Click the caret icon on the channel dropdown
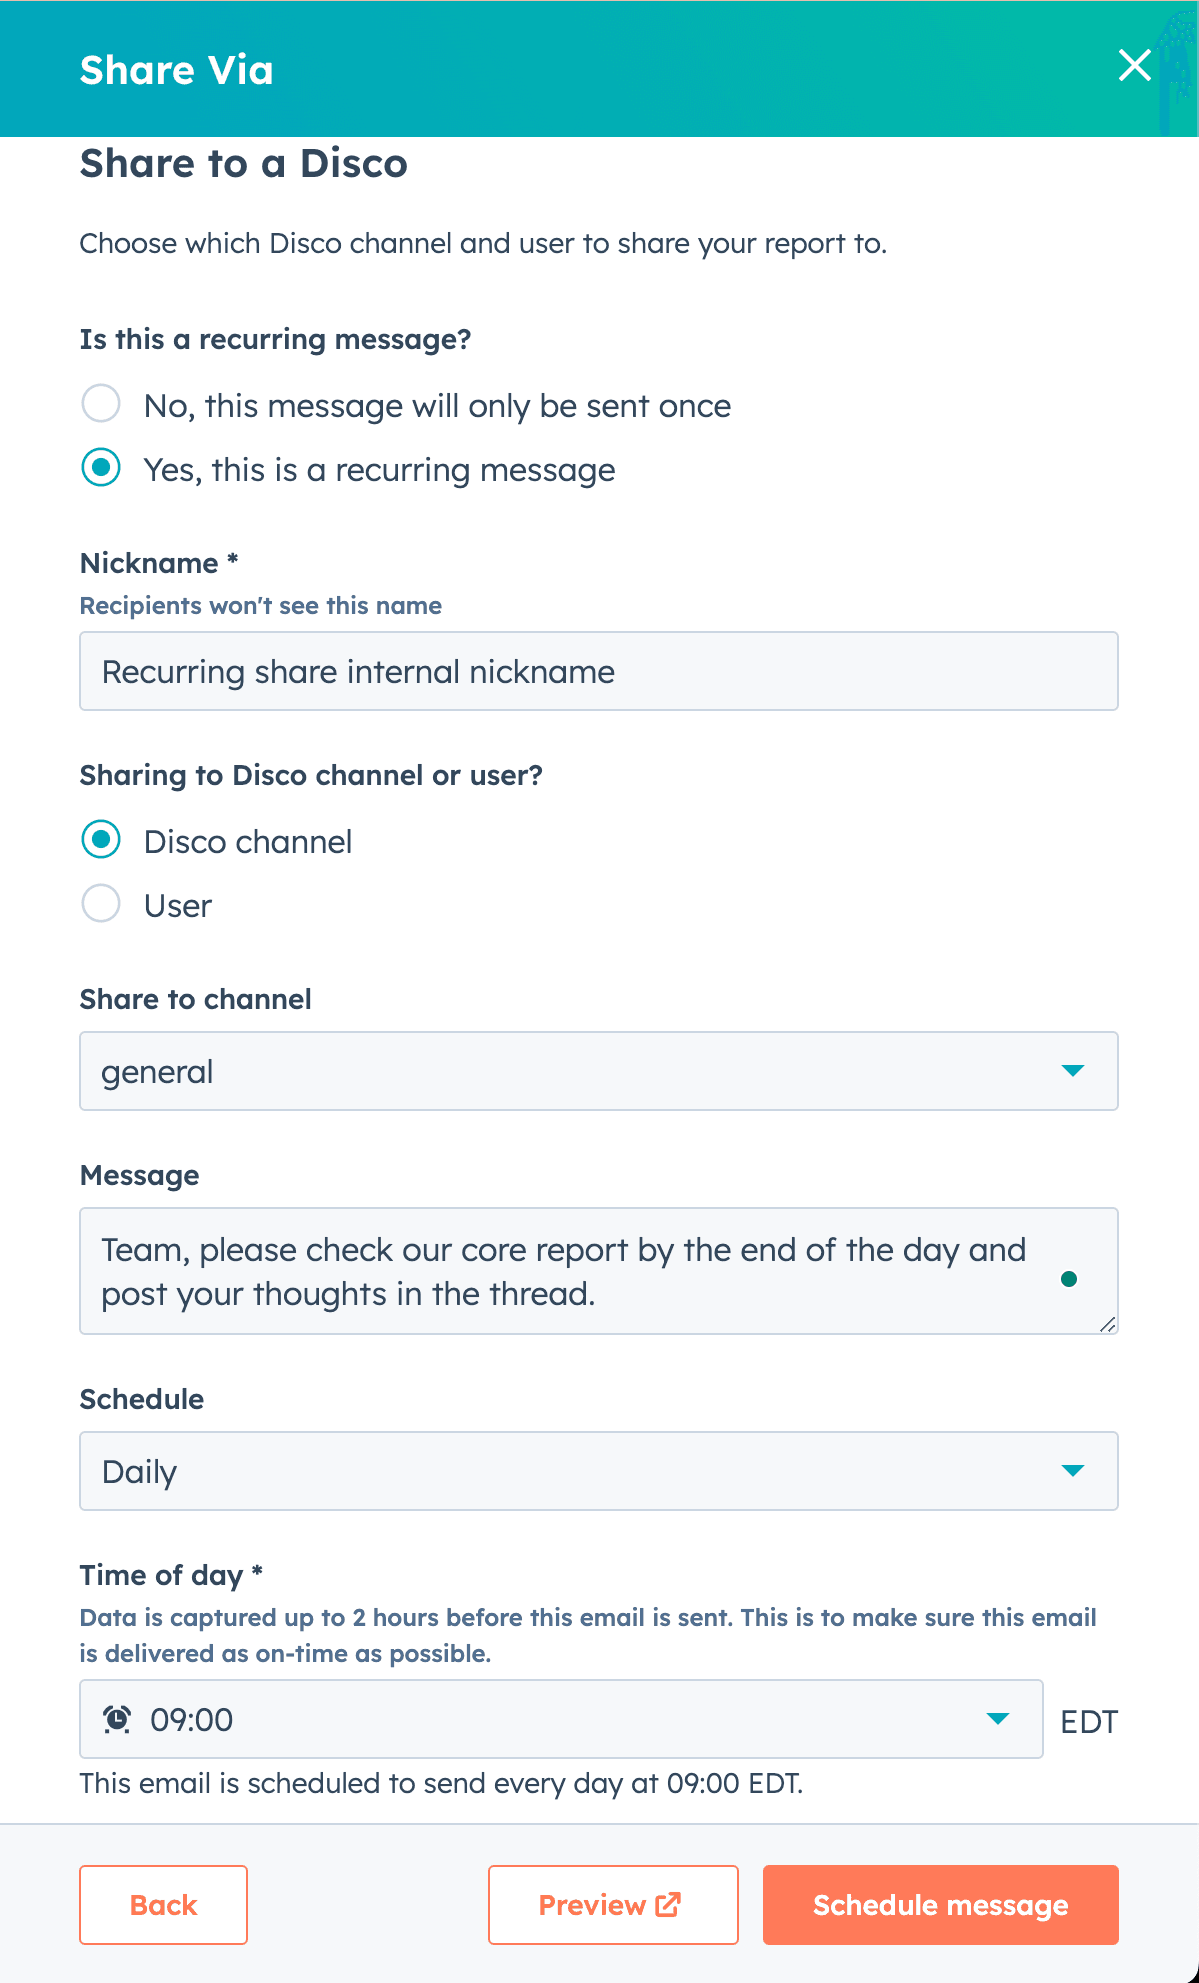 pos(1074,1071)
